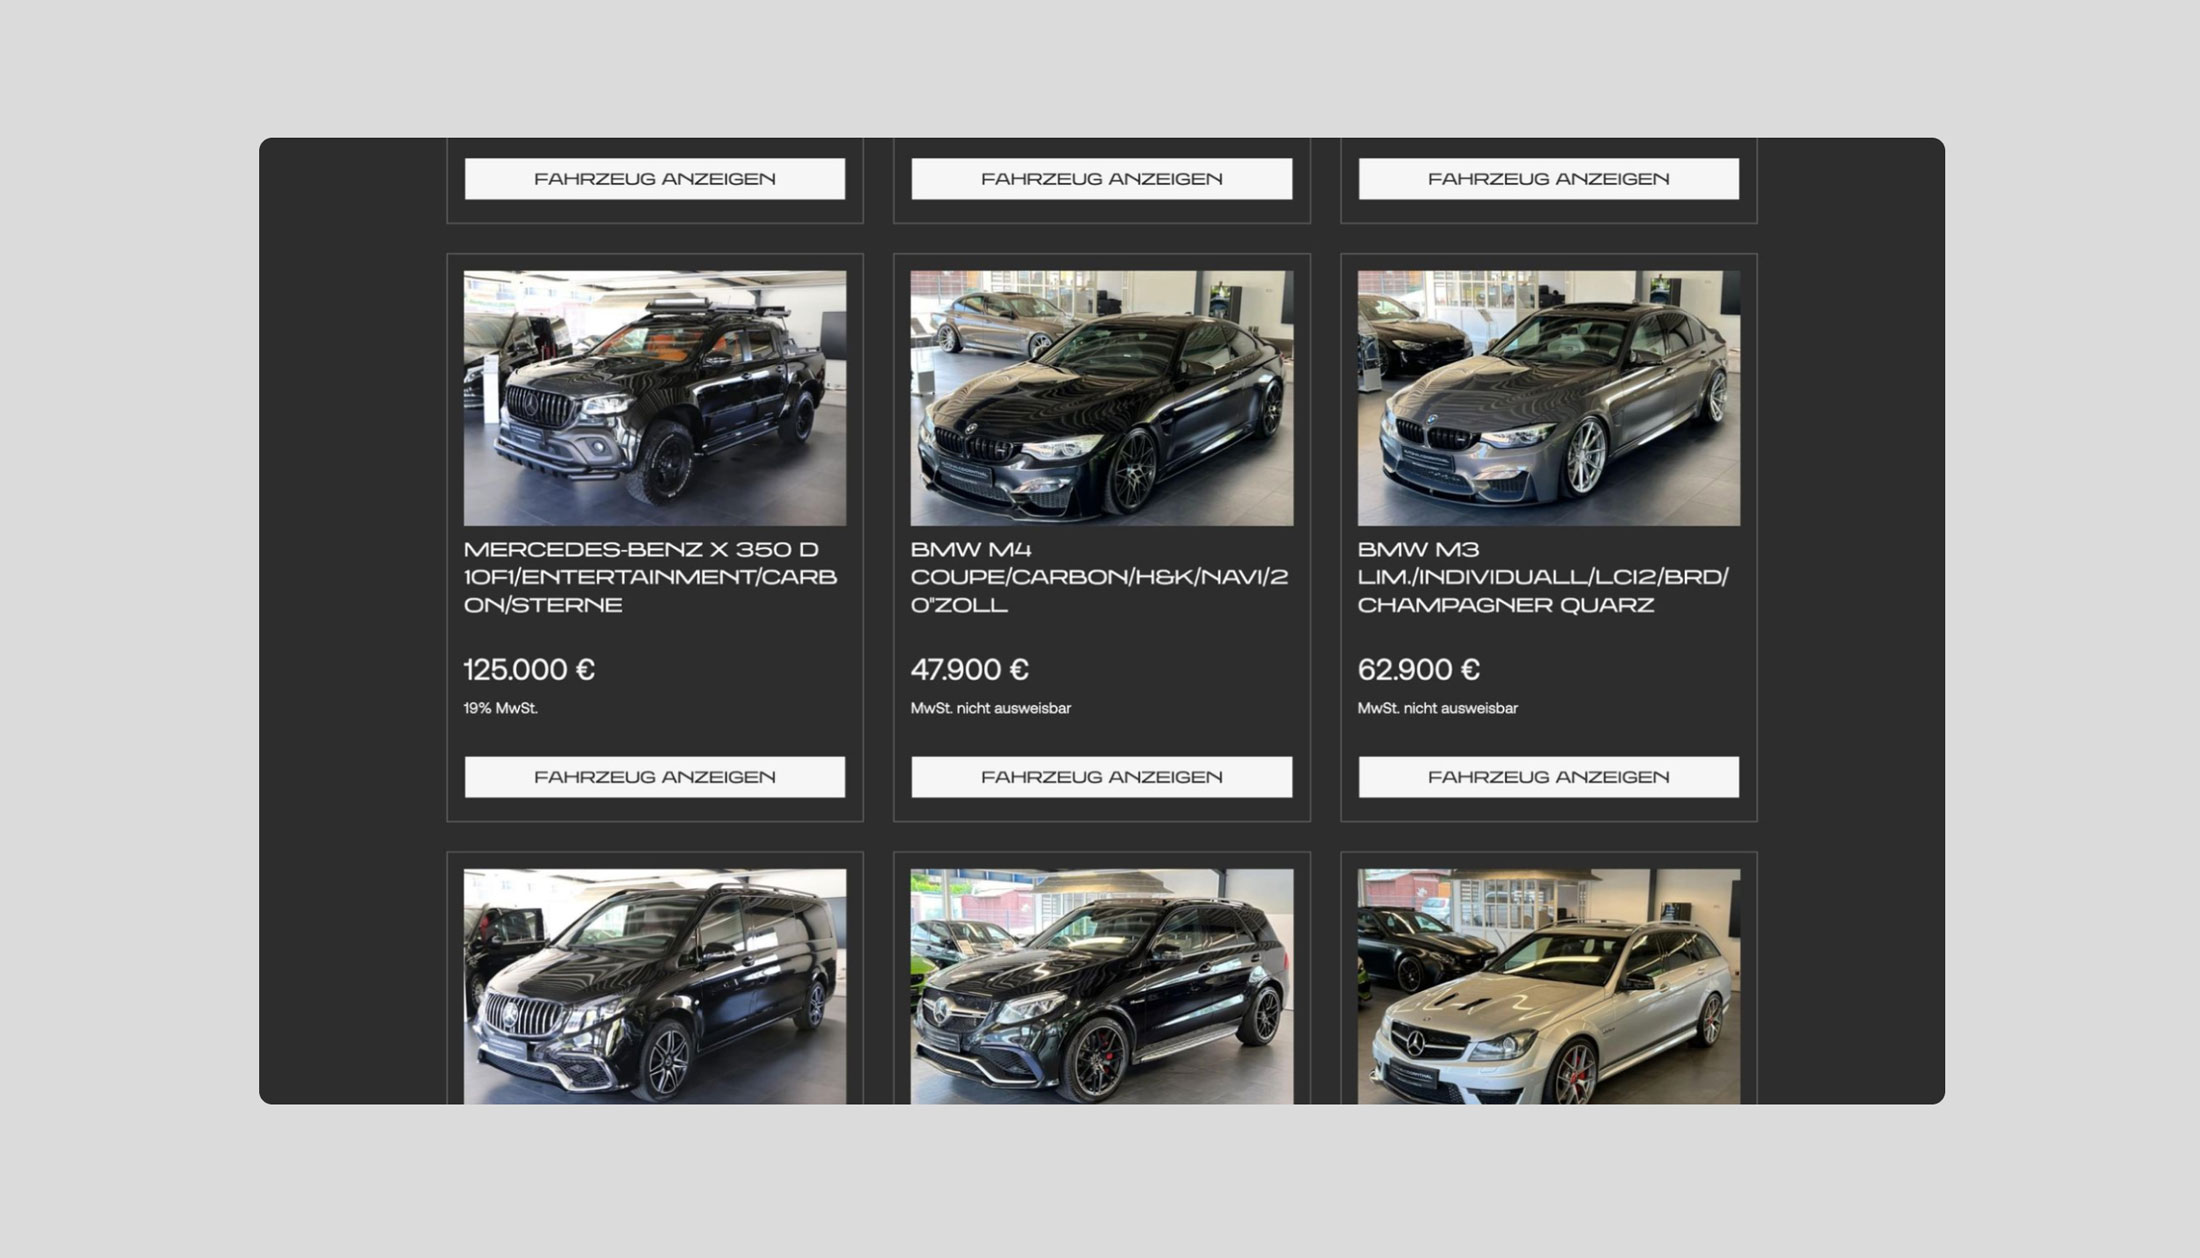This screenshot has height=1258, width=2200.
Task: Open the black Mercedes V-Class van photo
Action: pyautogui.click(x=655, y=986)
